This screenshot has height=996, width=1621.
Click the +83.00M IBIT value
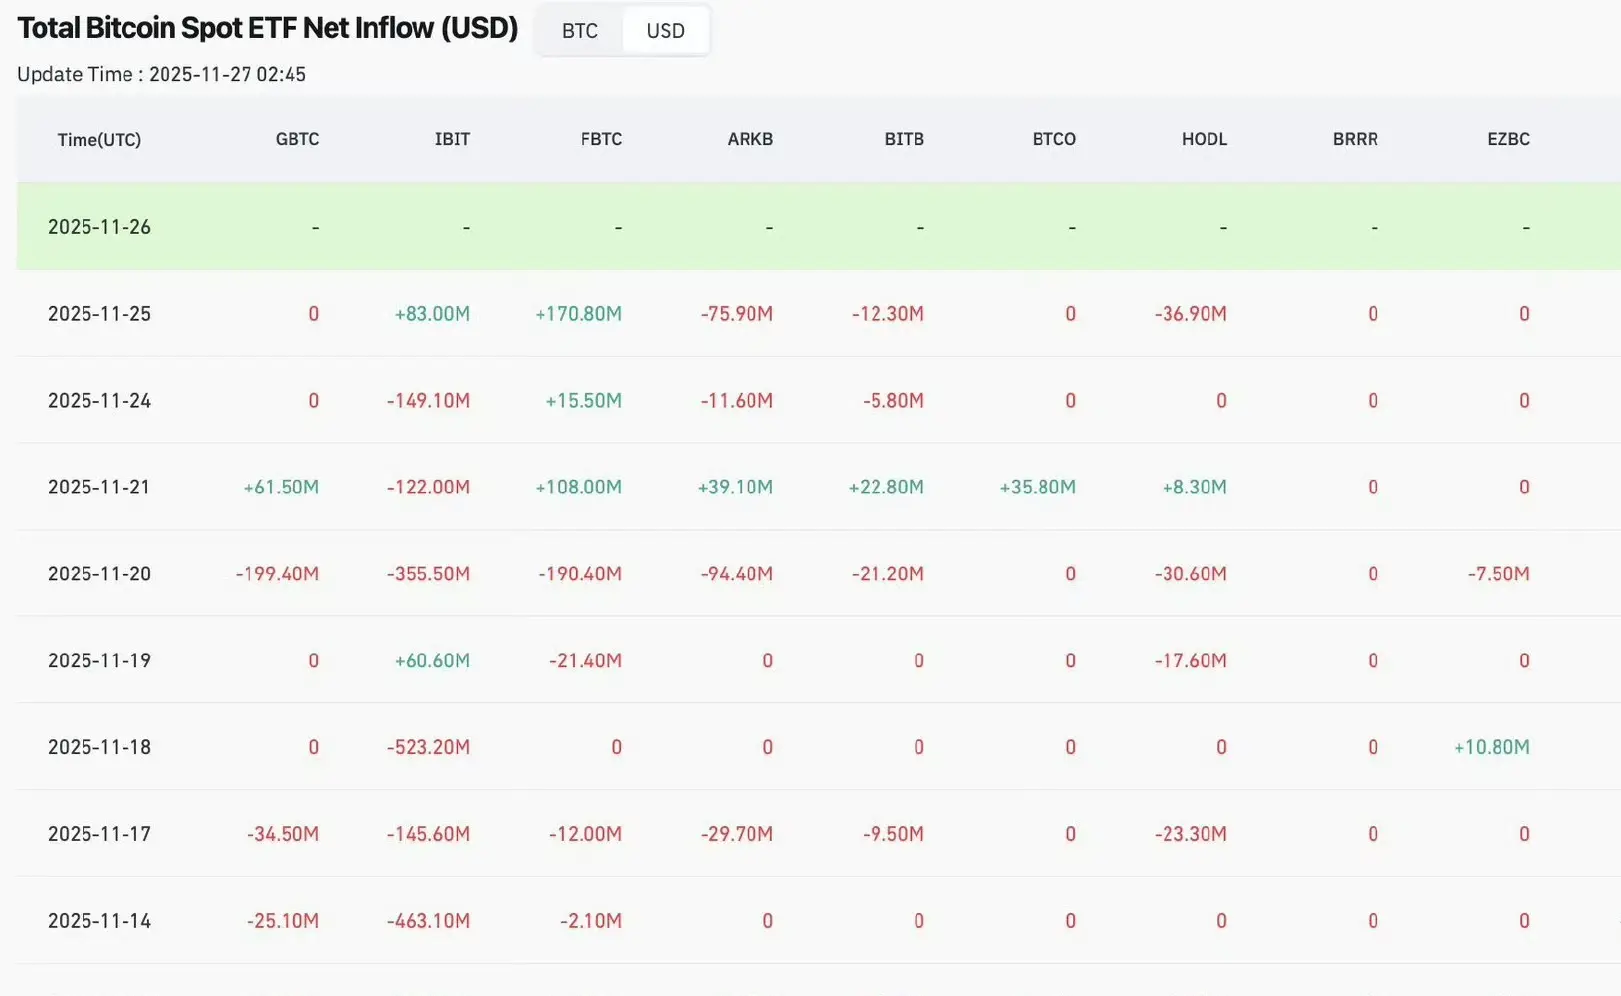click(432, 314)
